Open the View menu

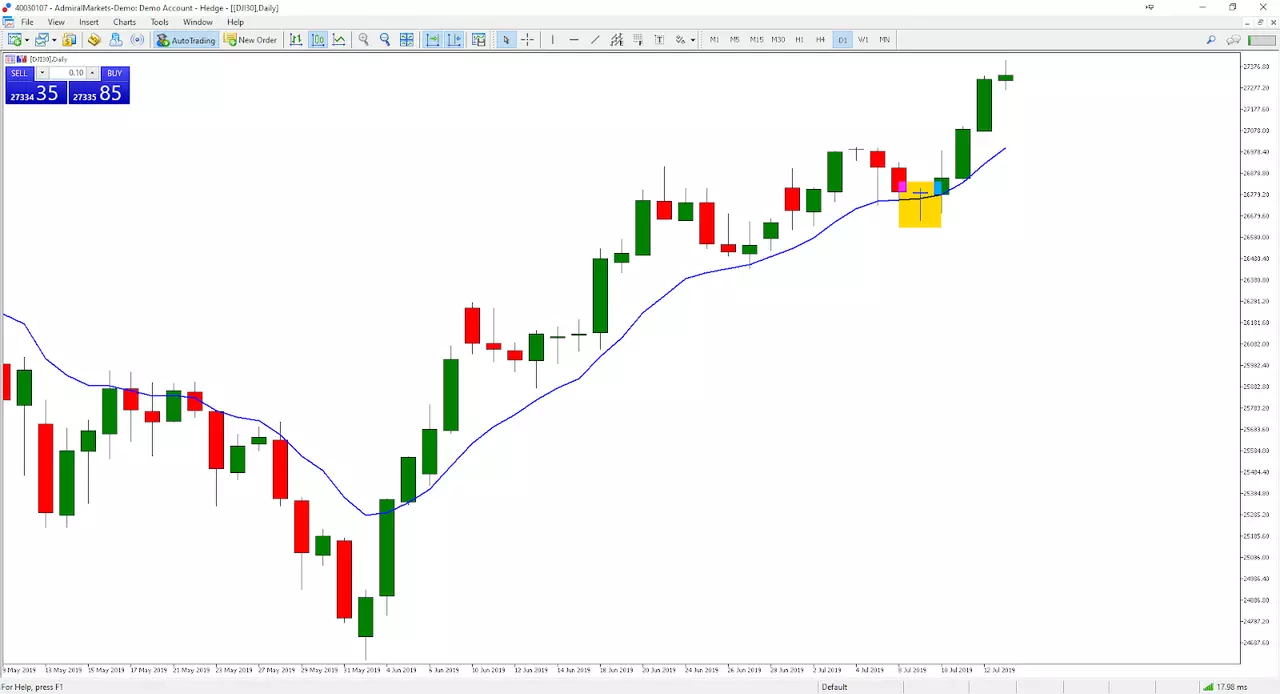tap(56, 22)
